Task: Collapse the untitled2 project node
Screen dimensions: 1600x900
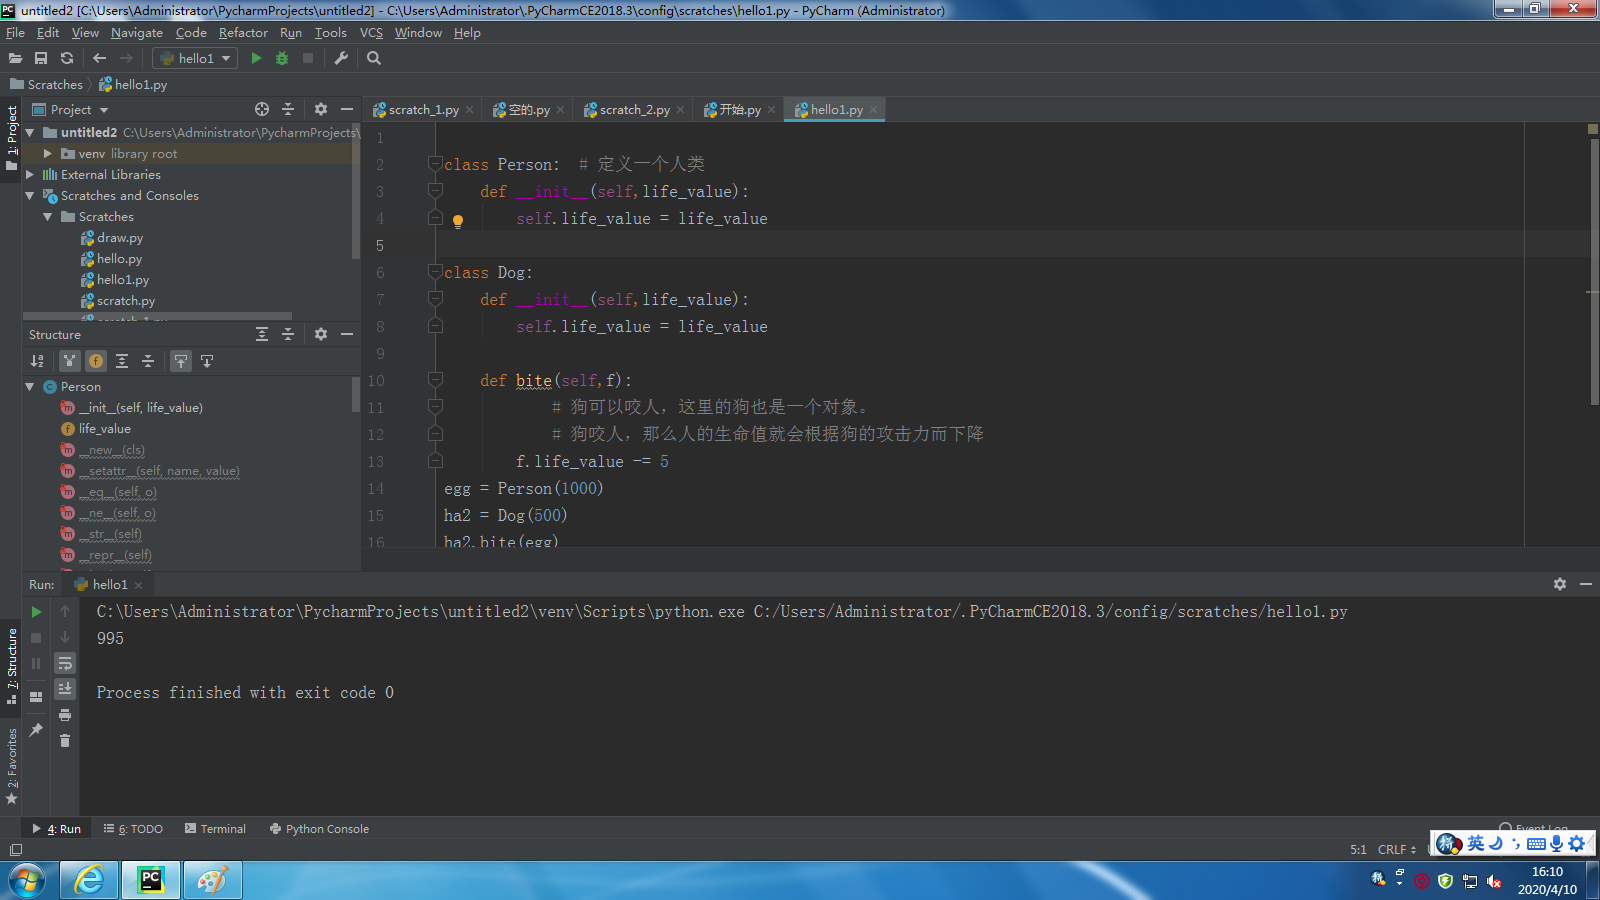Action: 30,132
